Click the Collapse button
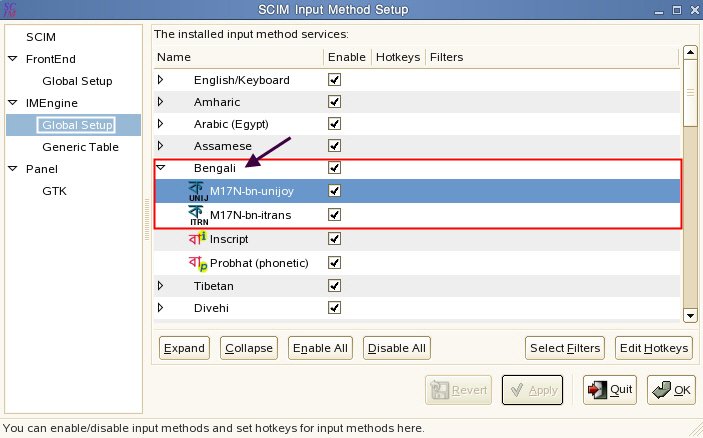This screenshot has height=438, width=703. click(x=249, y=348)
